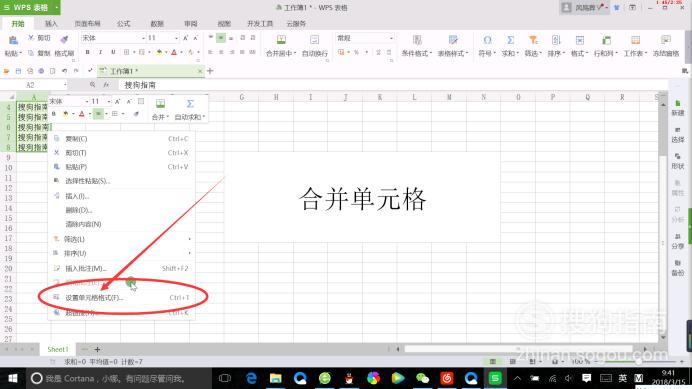Click the 排序 sort icon in ribbon
The height and width of the screenshot is (389, 692).
(556, 40)
